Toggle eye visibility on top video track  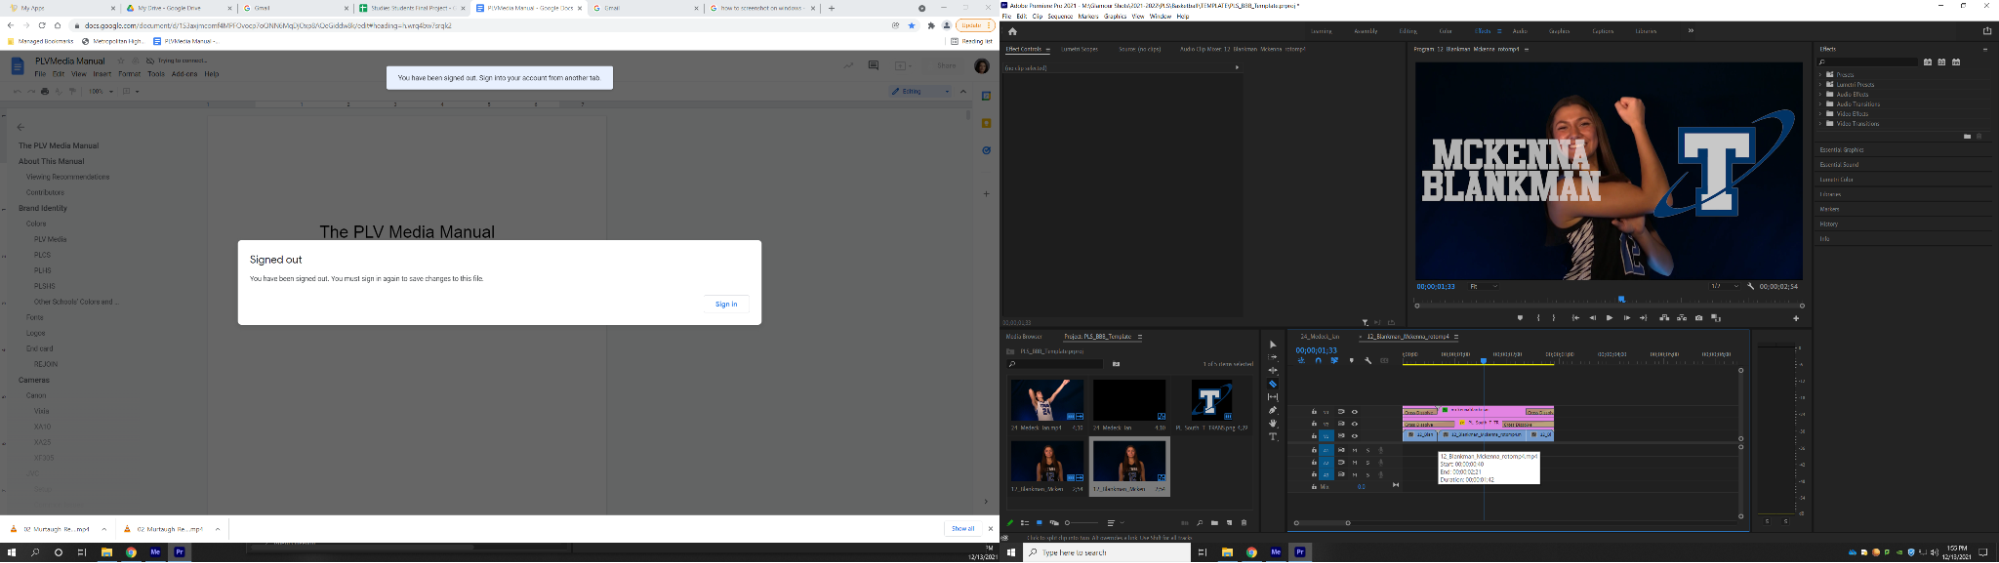1355,412
